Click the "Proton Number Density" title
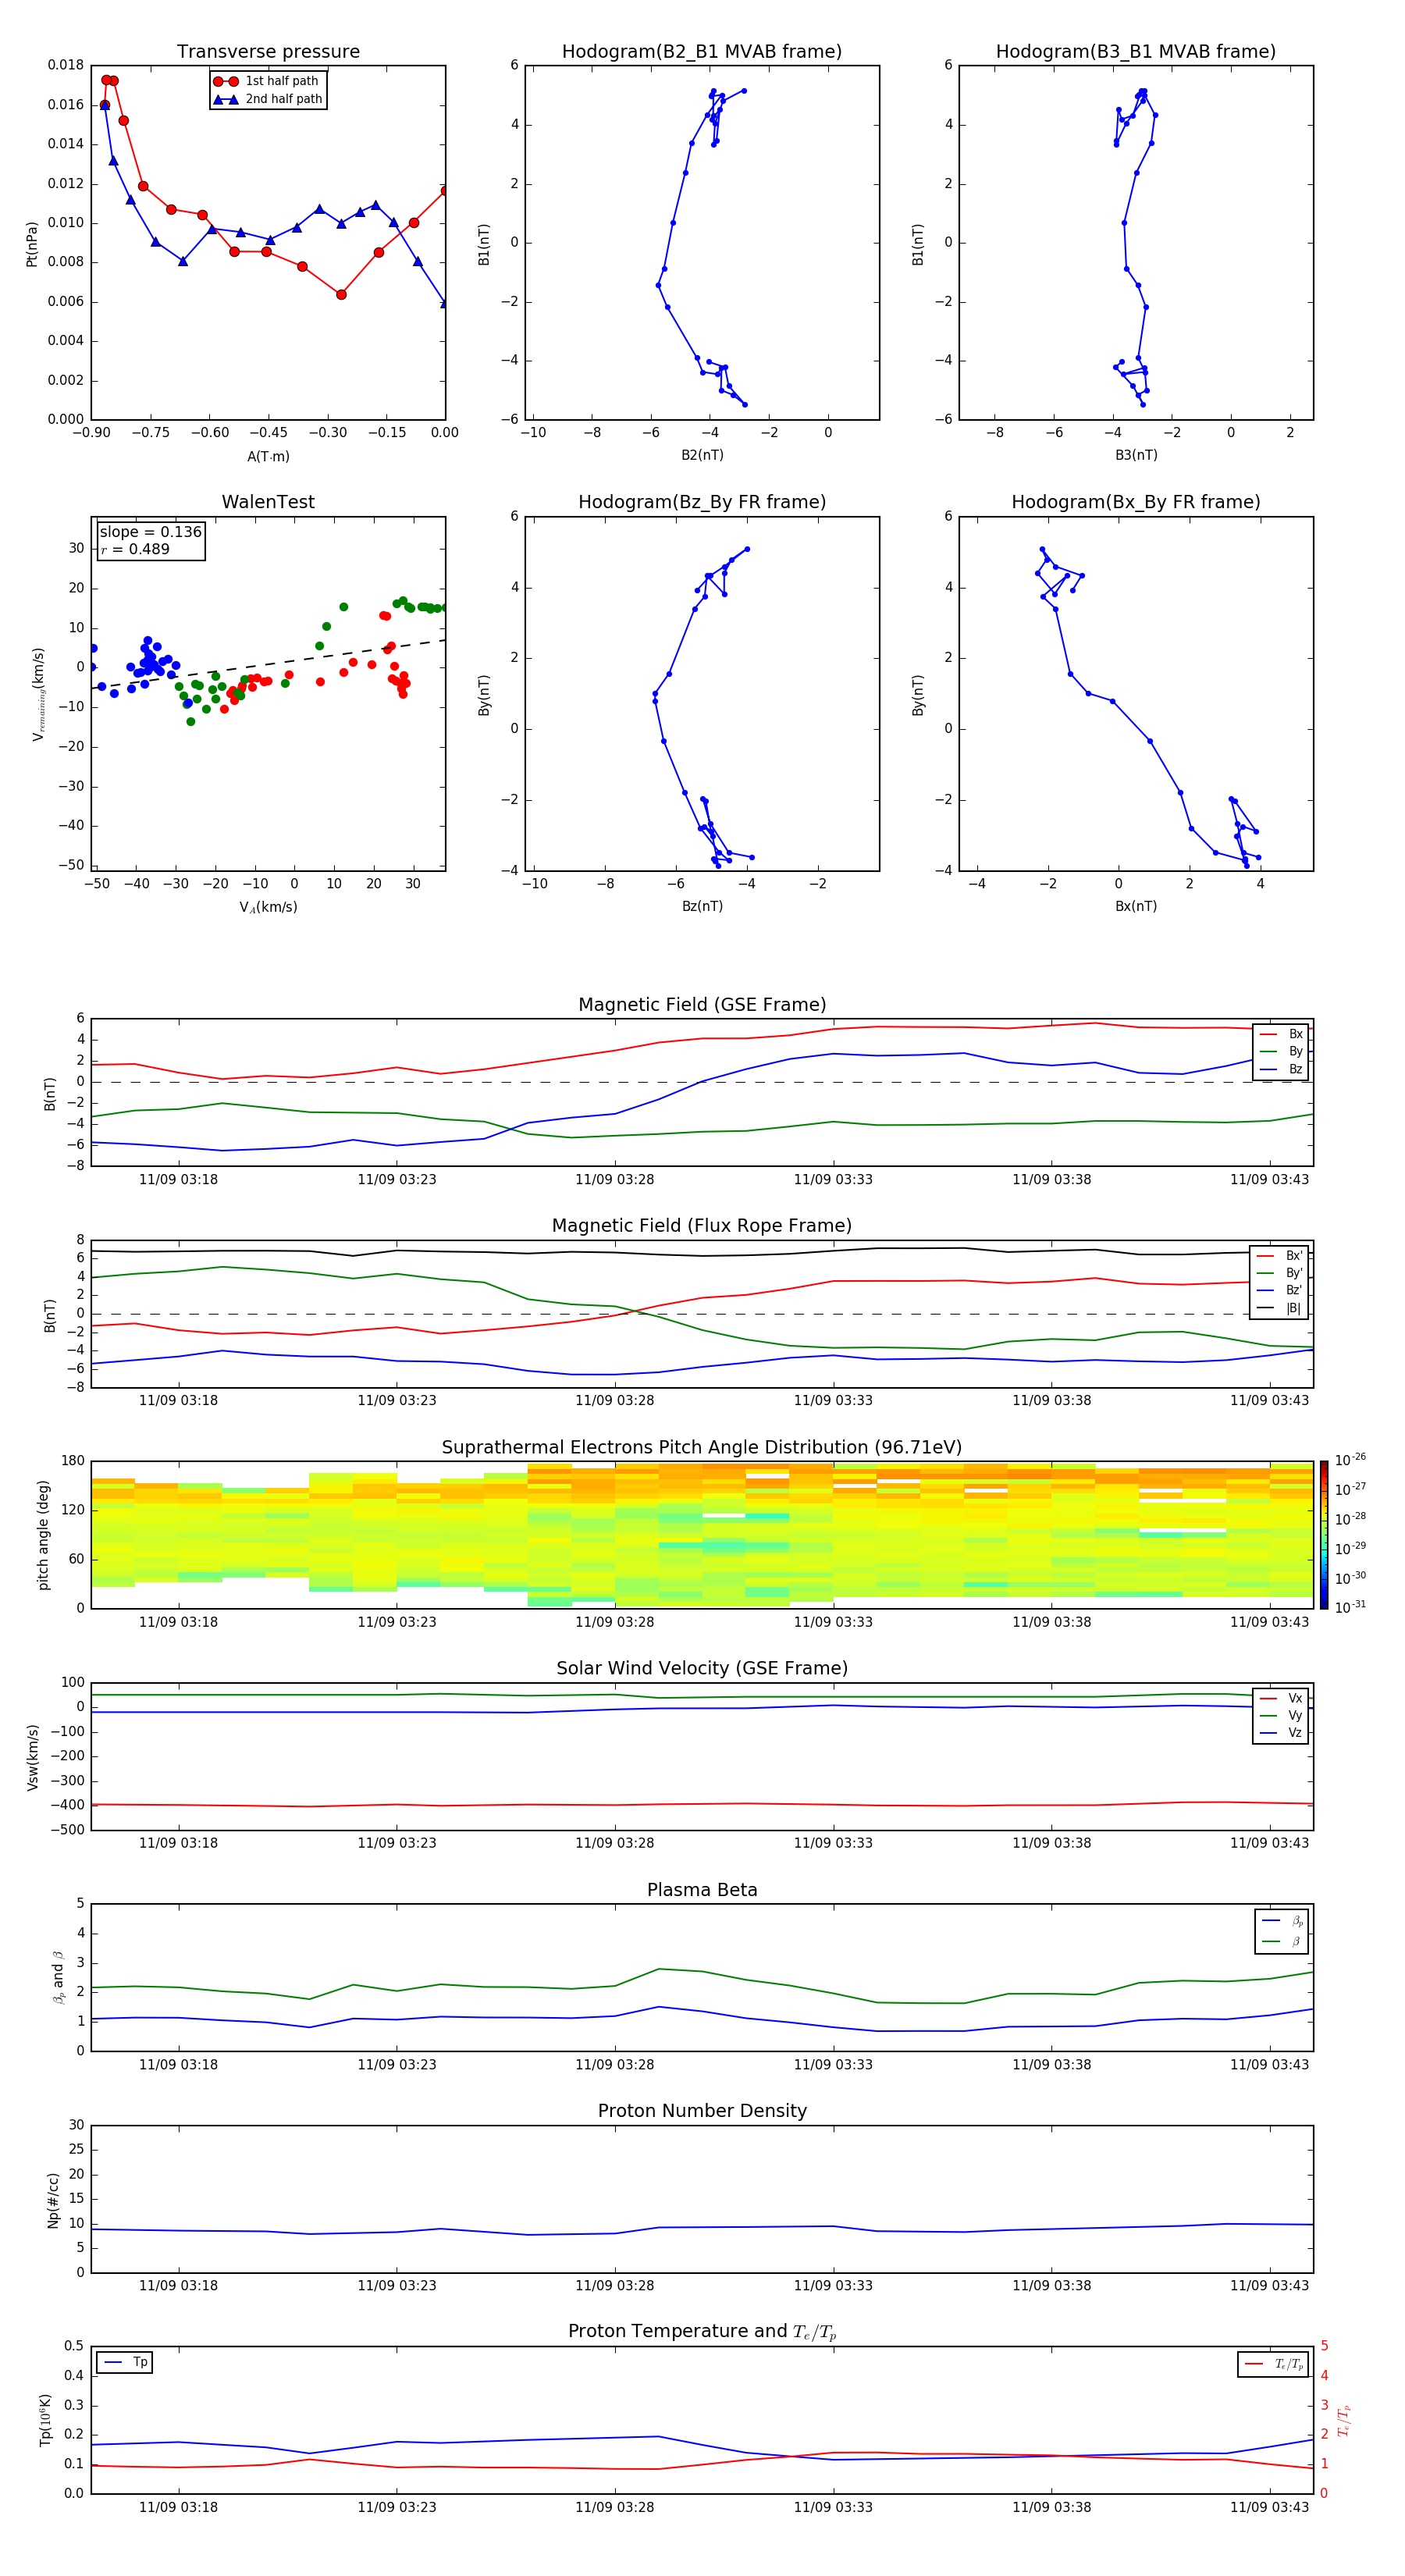The height and width of the screenshot is (2576, 1405). coord(702,2111)
